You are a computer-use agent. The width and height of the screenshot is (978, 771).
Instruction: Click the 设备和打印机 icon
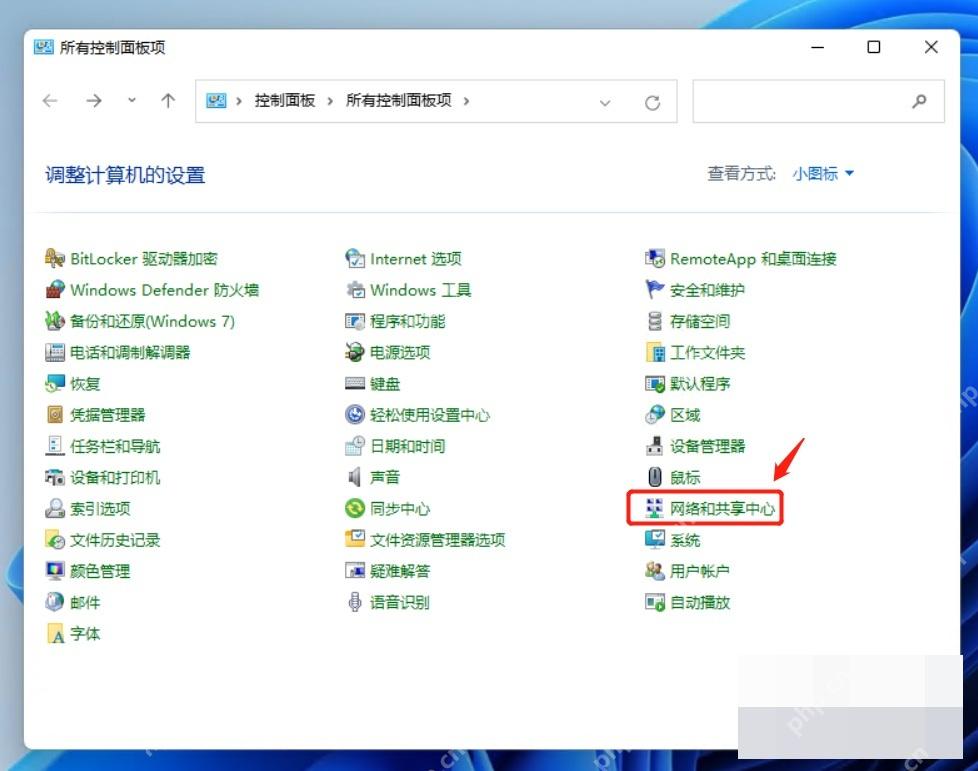(x=55, y=477)
